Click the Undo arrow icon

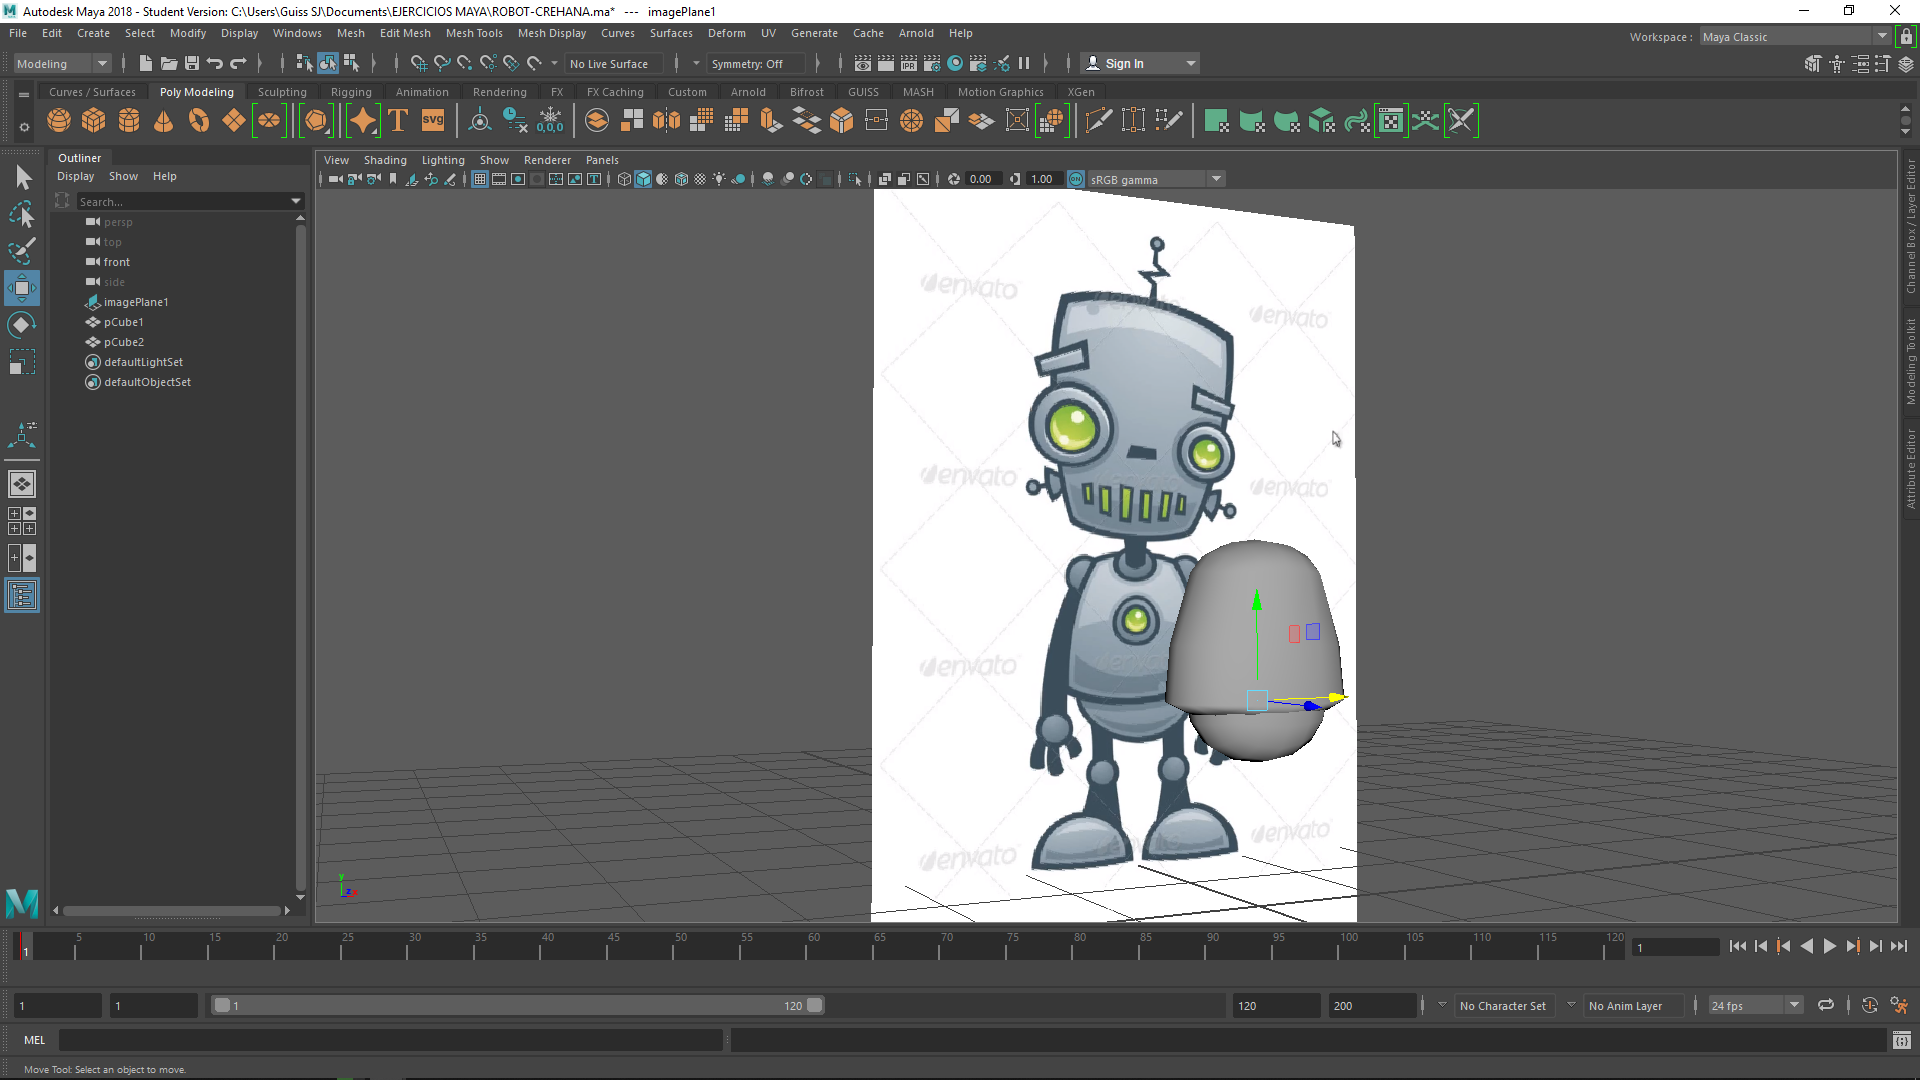215,63
